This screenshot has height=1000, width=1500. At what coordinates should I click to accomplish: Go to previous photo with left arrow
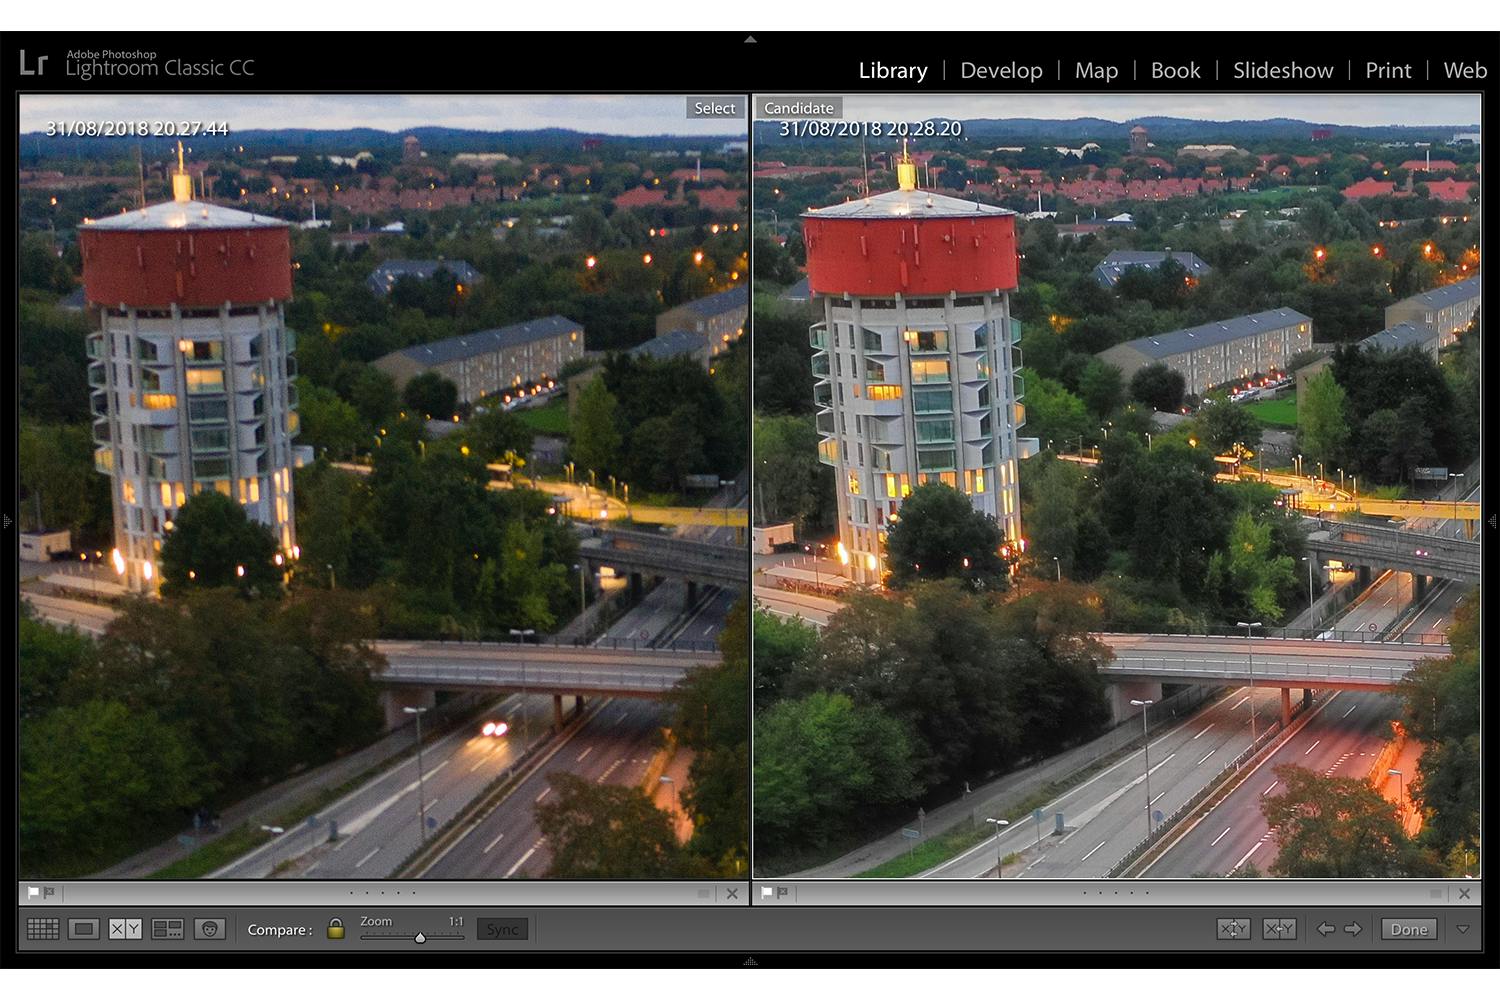(x=1326, y=929)
